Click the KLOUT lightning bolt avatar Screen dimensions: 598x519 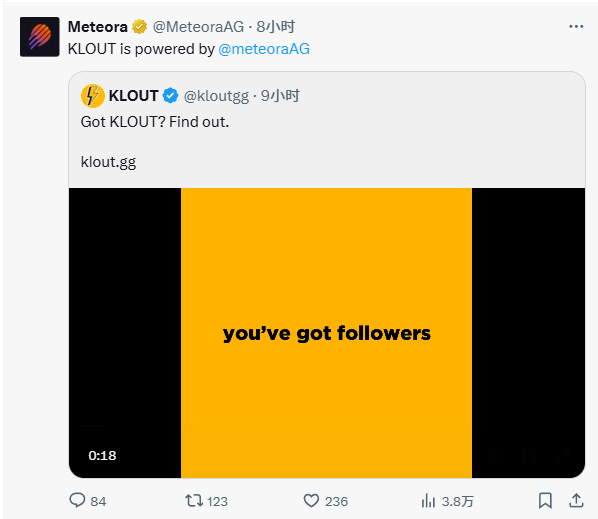coord(93,96)
